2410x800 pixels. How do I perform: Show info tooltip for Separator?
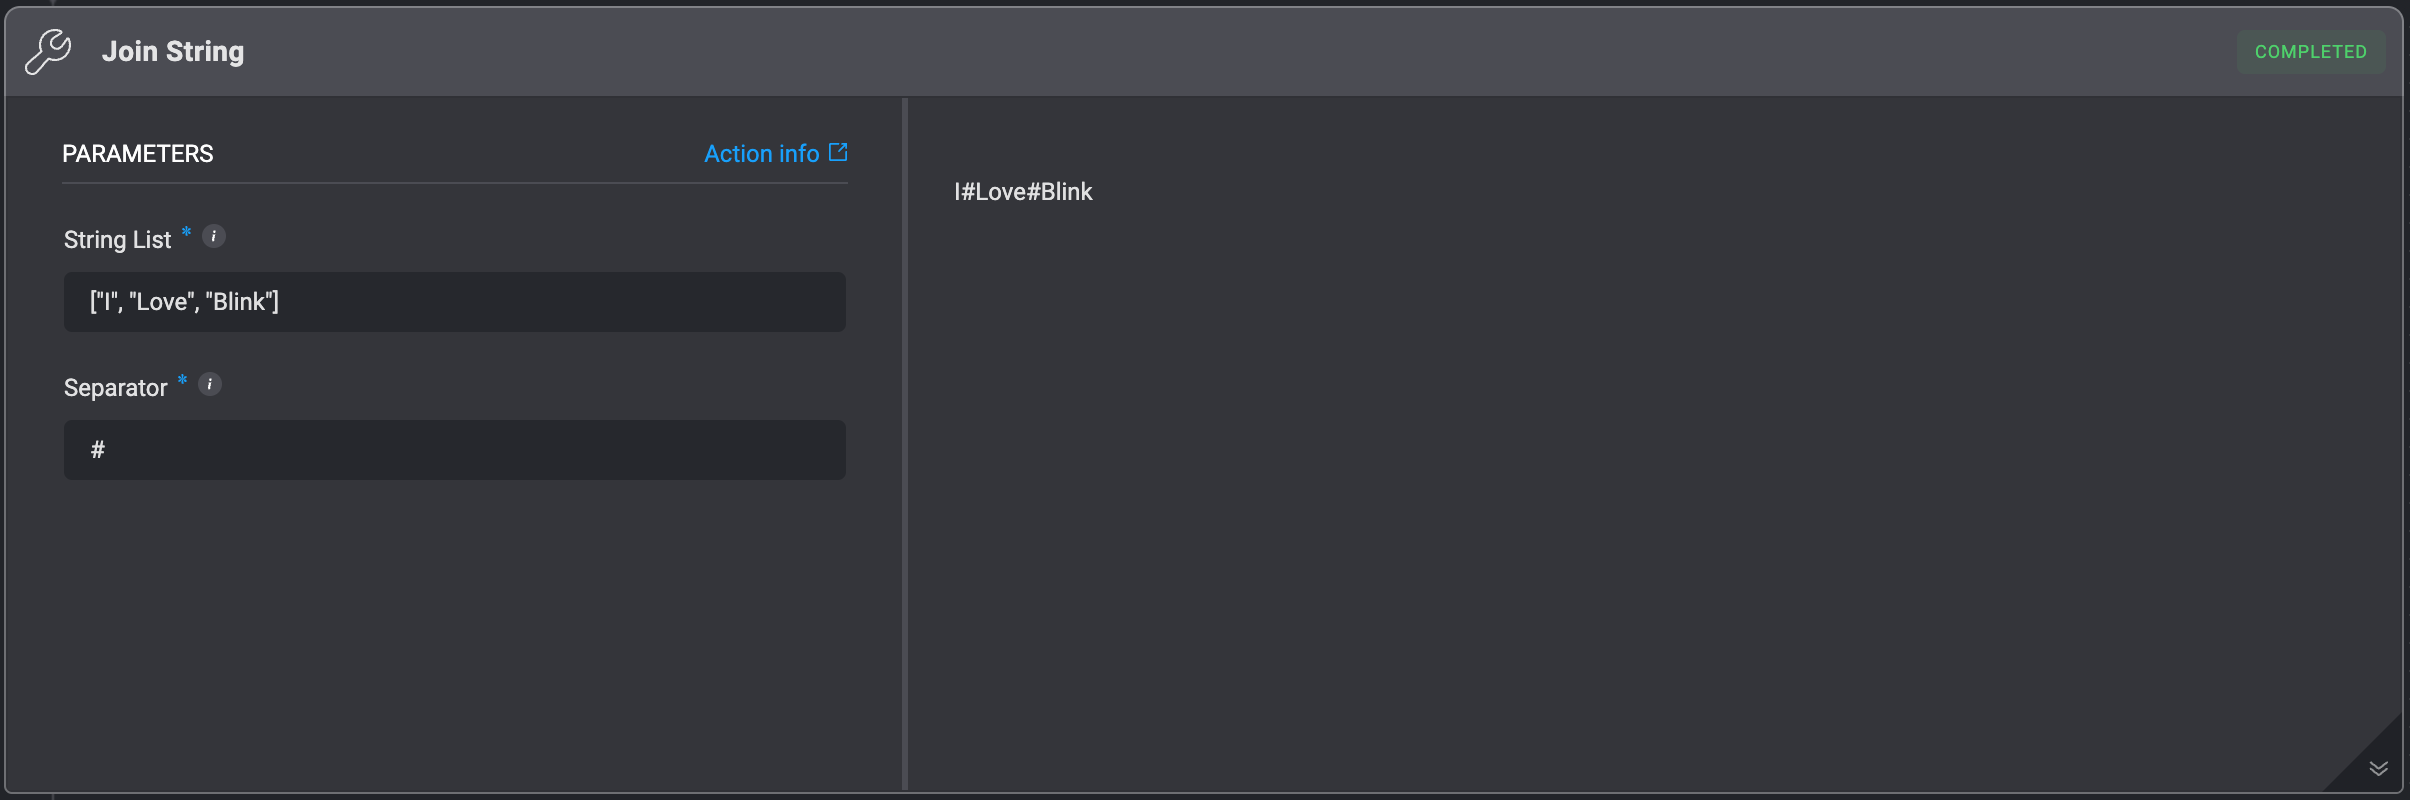click(210, 384)
